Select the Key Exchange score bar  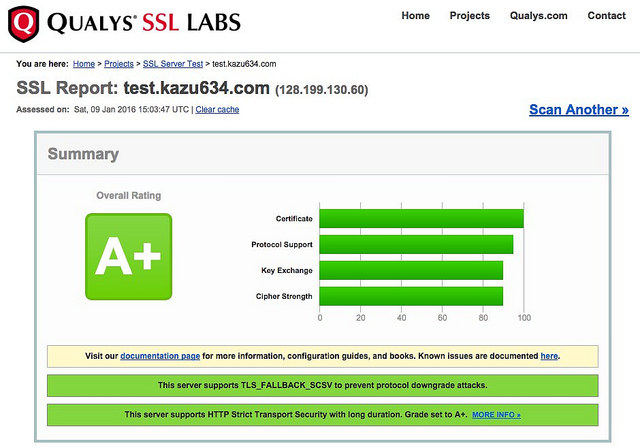coord(411,270)
